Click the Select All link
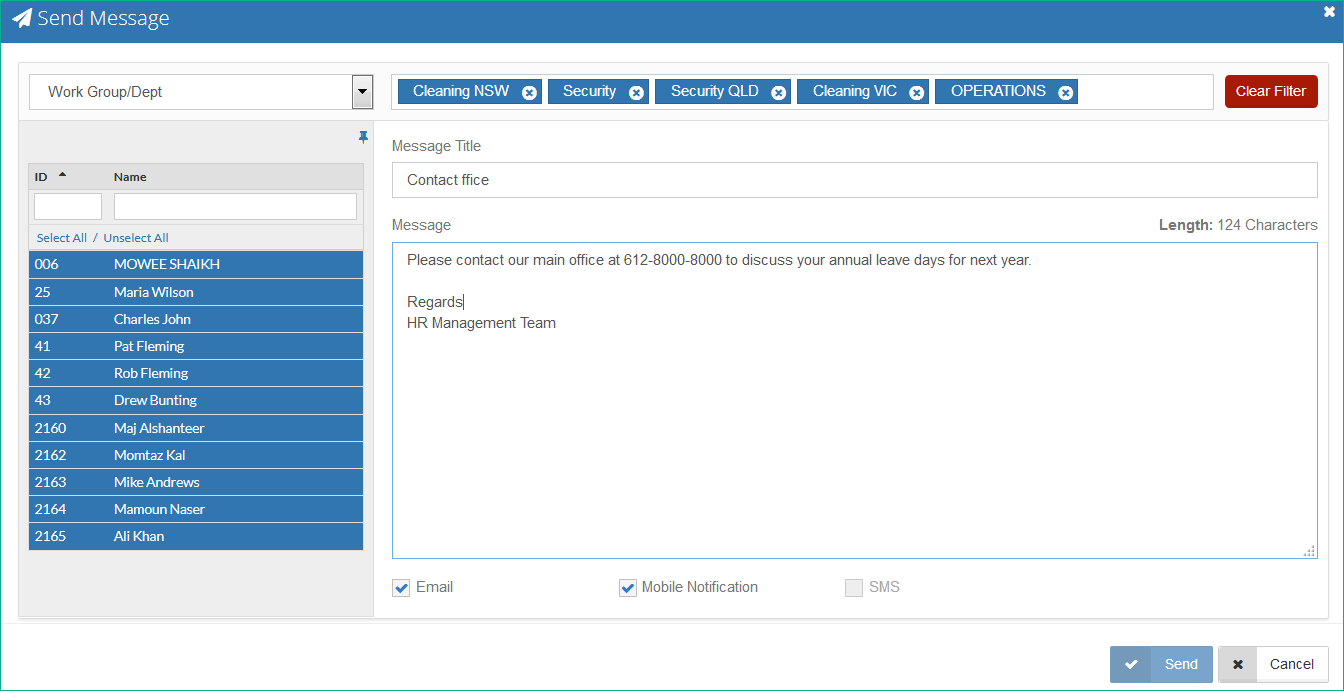Screen dimensions: 1344x691 (62, 238)
